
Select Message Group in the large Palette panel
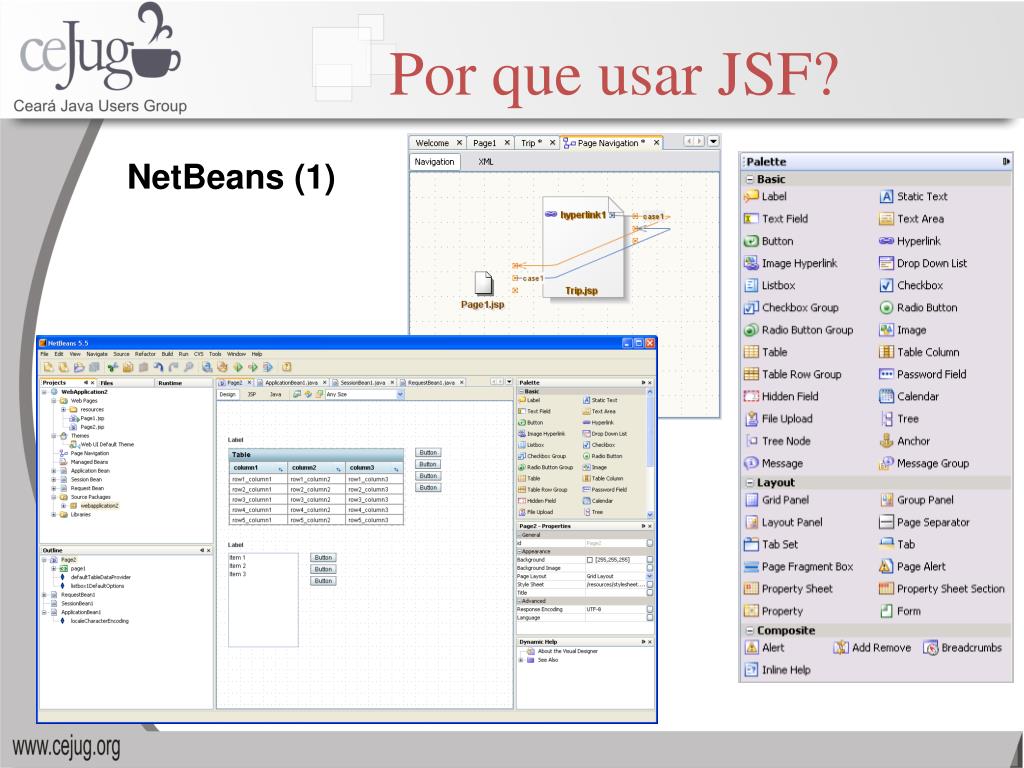click(924, 463)
